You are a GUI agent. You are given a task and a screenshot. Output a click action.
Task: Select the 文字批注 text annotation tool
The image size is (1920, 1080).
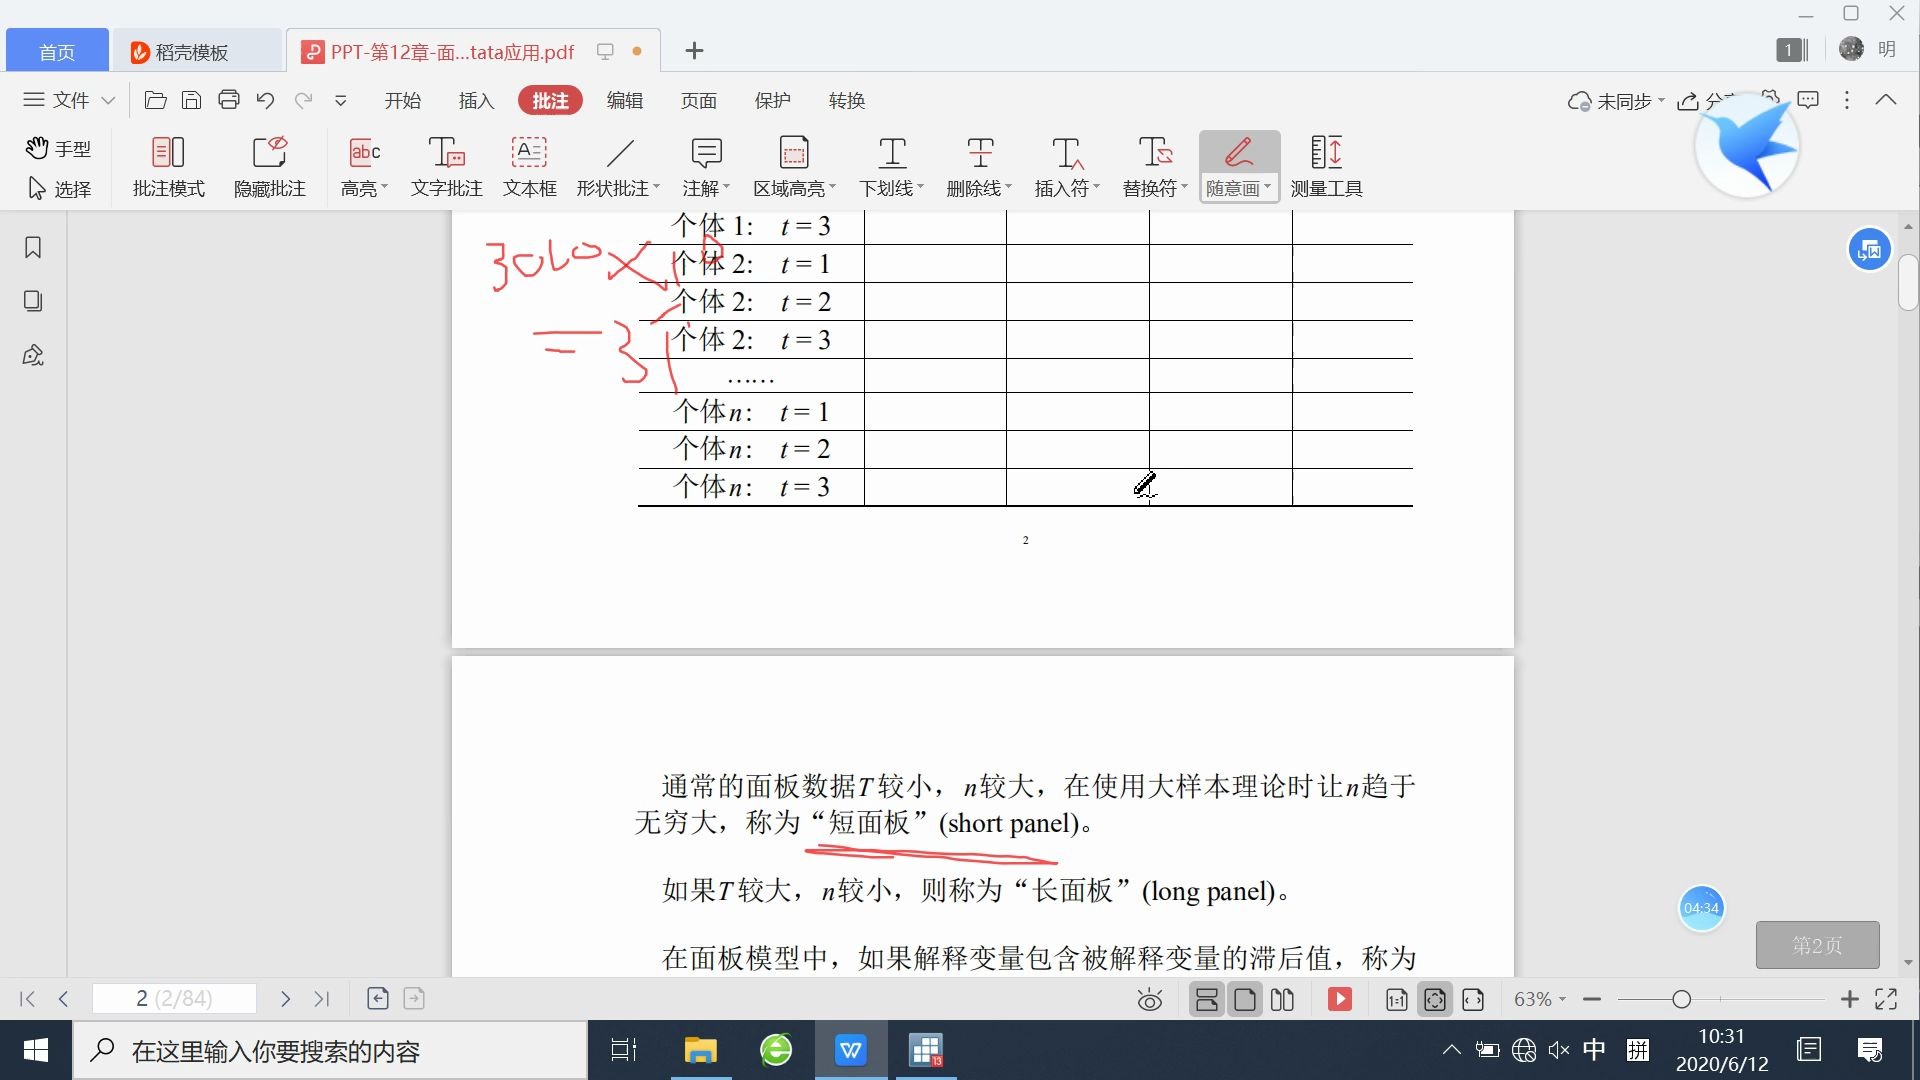[x=445, y=165]
